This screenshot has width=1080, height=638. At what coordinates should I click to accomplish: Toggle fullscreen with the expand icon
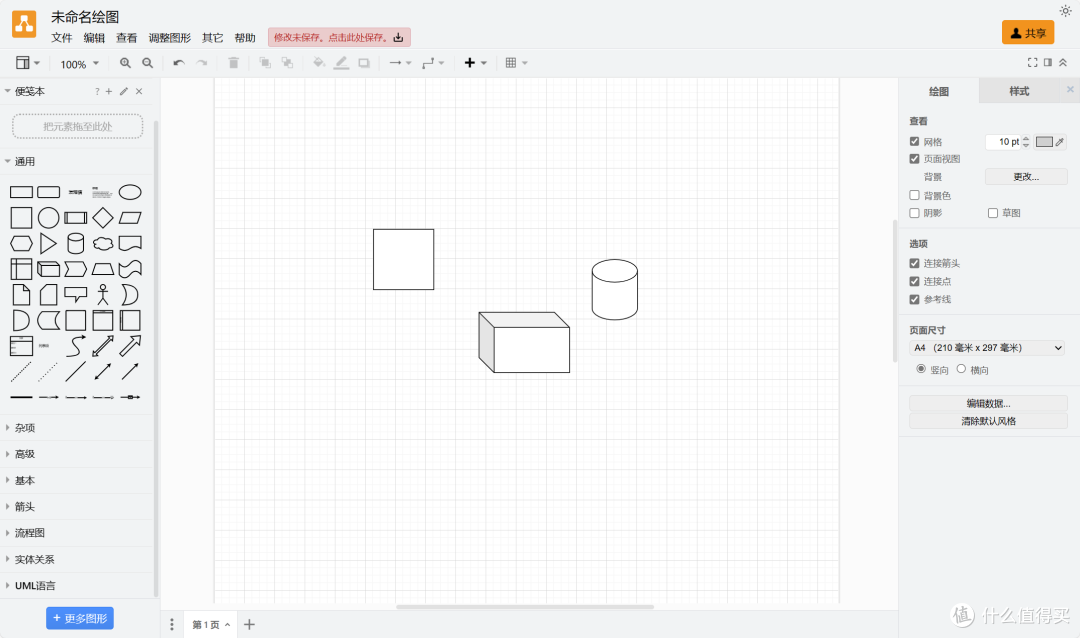click(1032, 63)
